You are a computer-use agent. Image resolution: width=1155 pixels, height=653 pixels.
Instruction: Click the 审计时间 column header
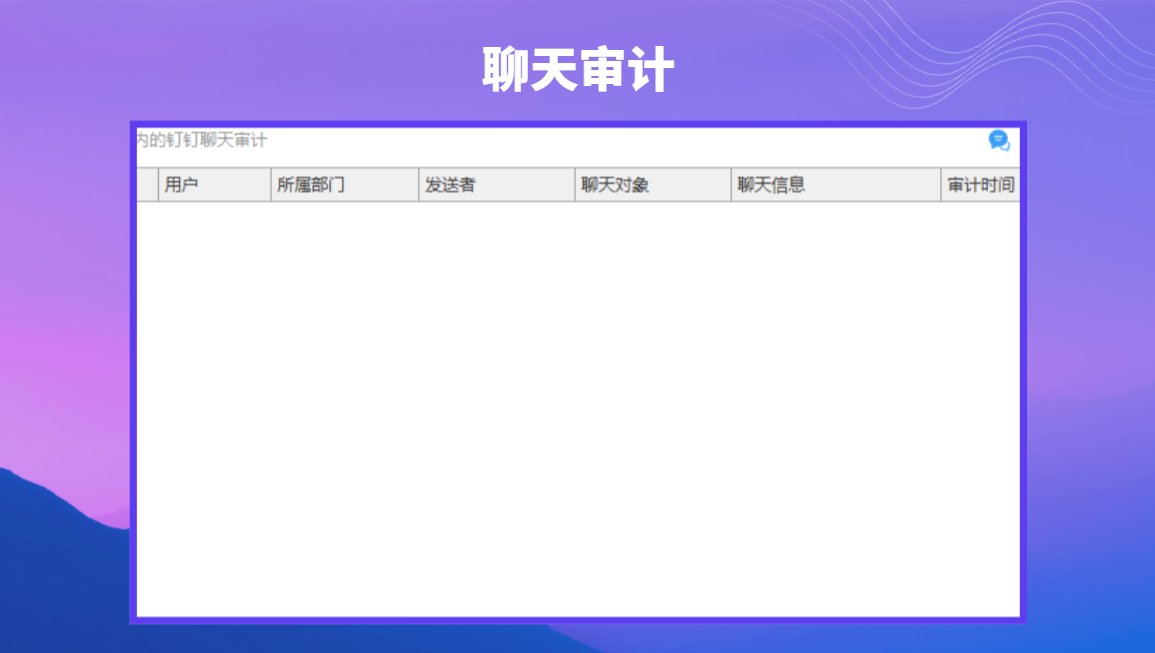[x=980, y=184]
